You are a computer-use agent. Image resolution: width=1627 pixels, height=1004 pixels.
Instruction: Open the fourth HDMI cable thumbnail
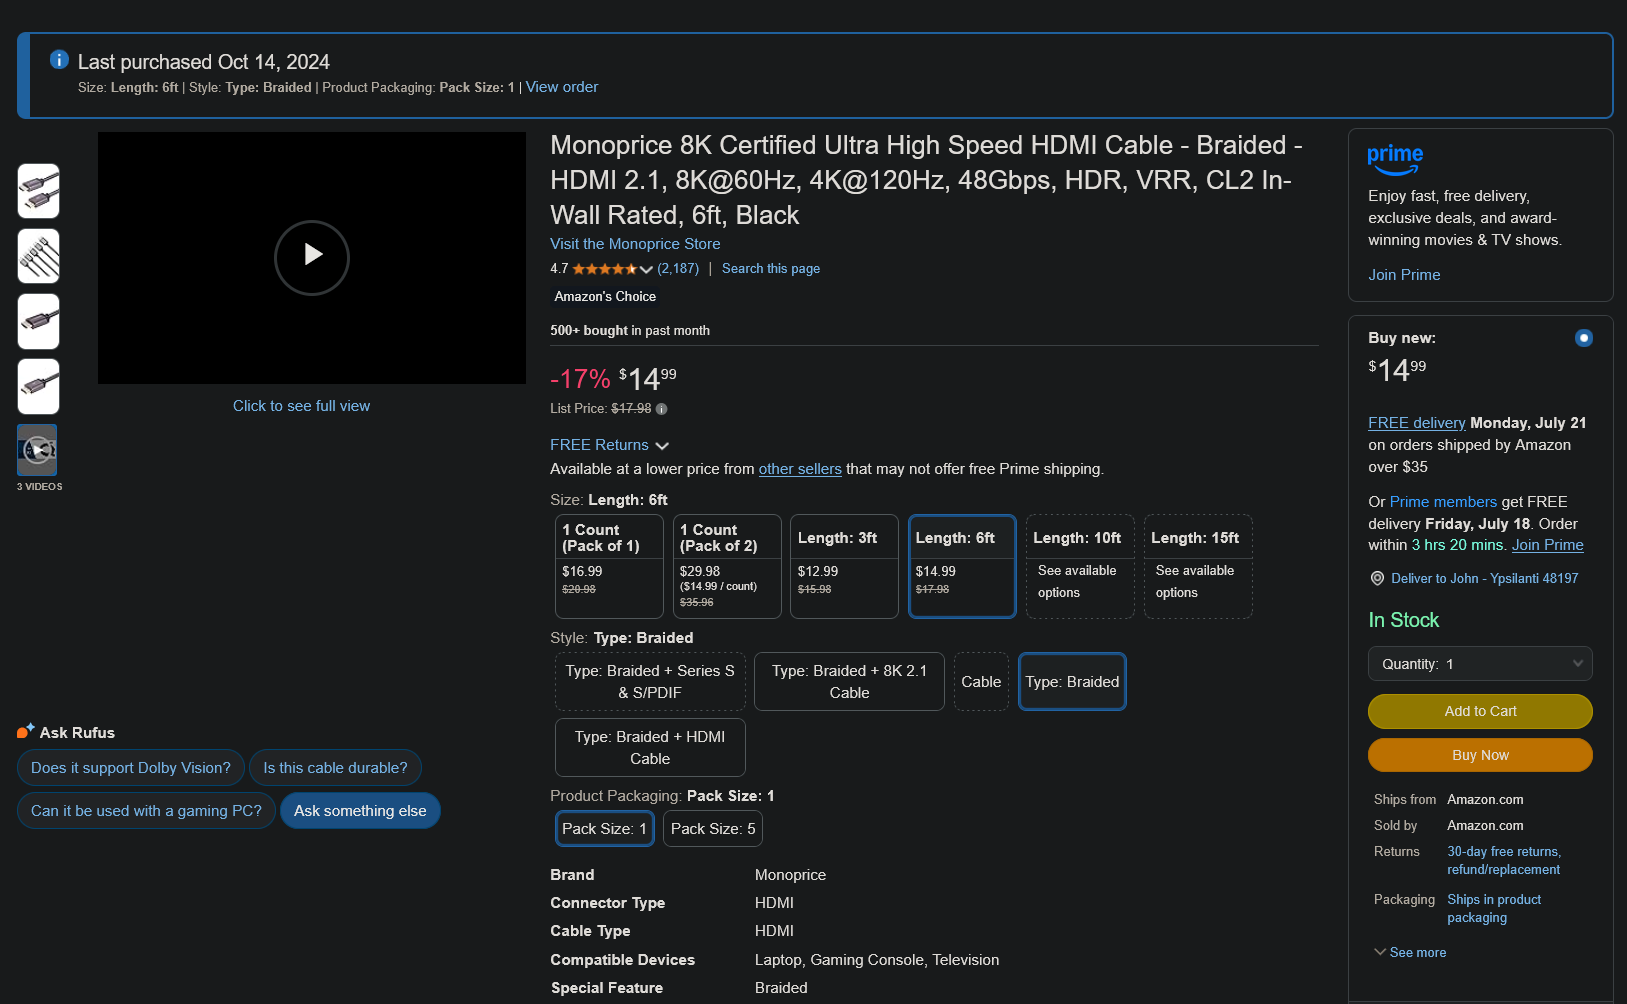(x=39, y=386)
